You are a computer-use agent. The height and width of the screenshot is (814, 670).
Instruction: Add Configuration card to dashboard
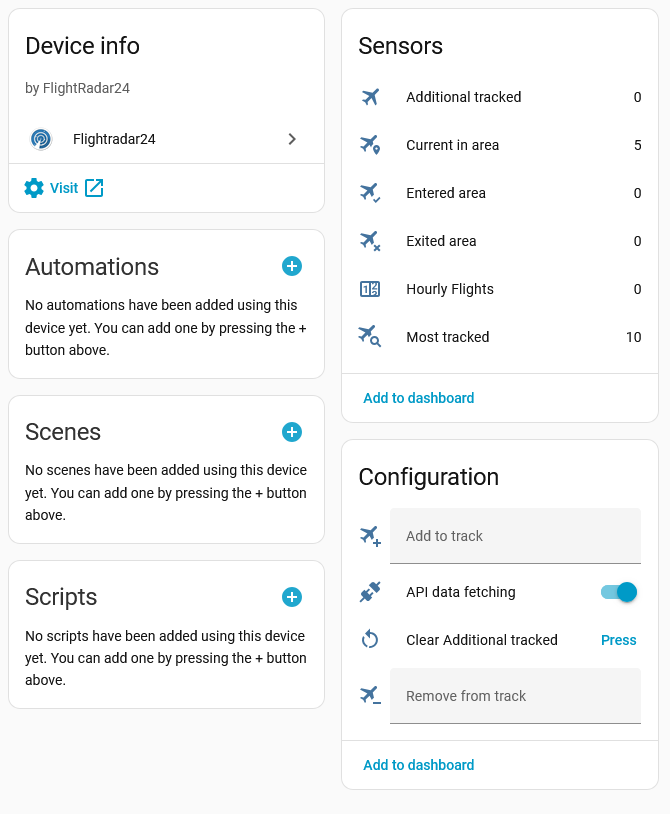418,765
